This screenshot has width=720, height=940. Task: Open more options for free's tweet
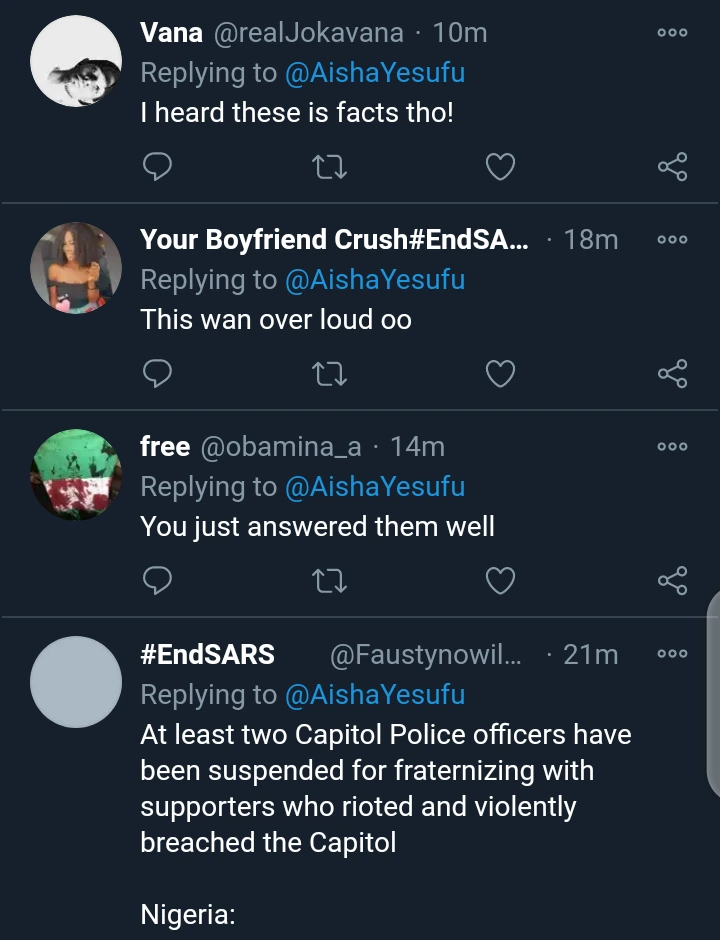click(672, 447)
